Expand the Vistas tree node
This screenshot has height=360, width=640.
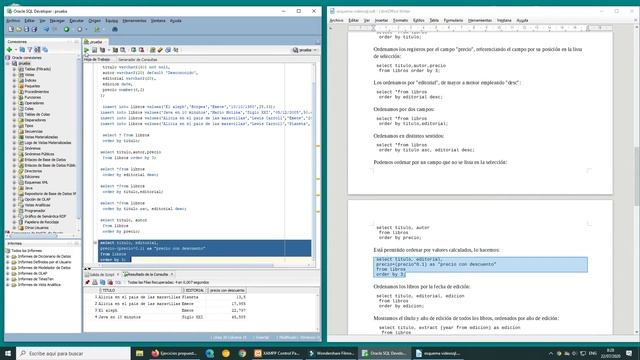14,75
